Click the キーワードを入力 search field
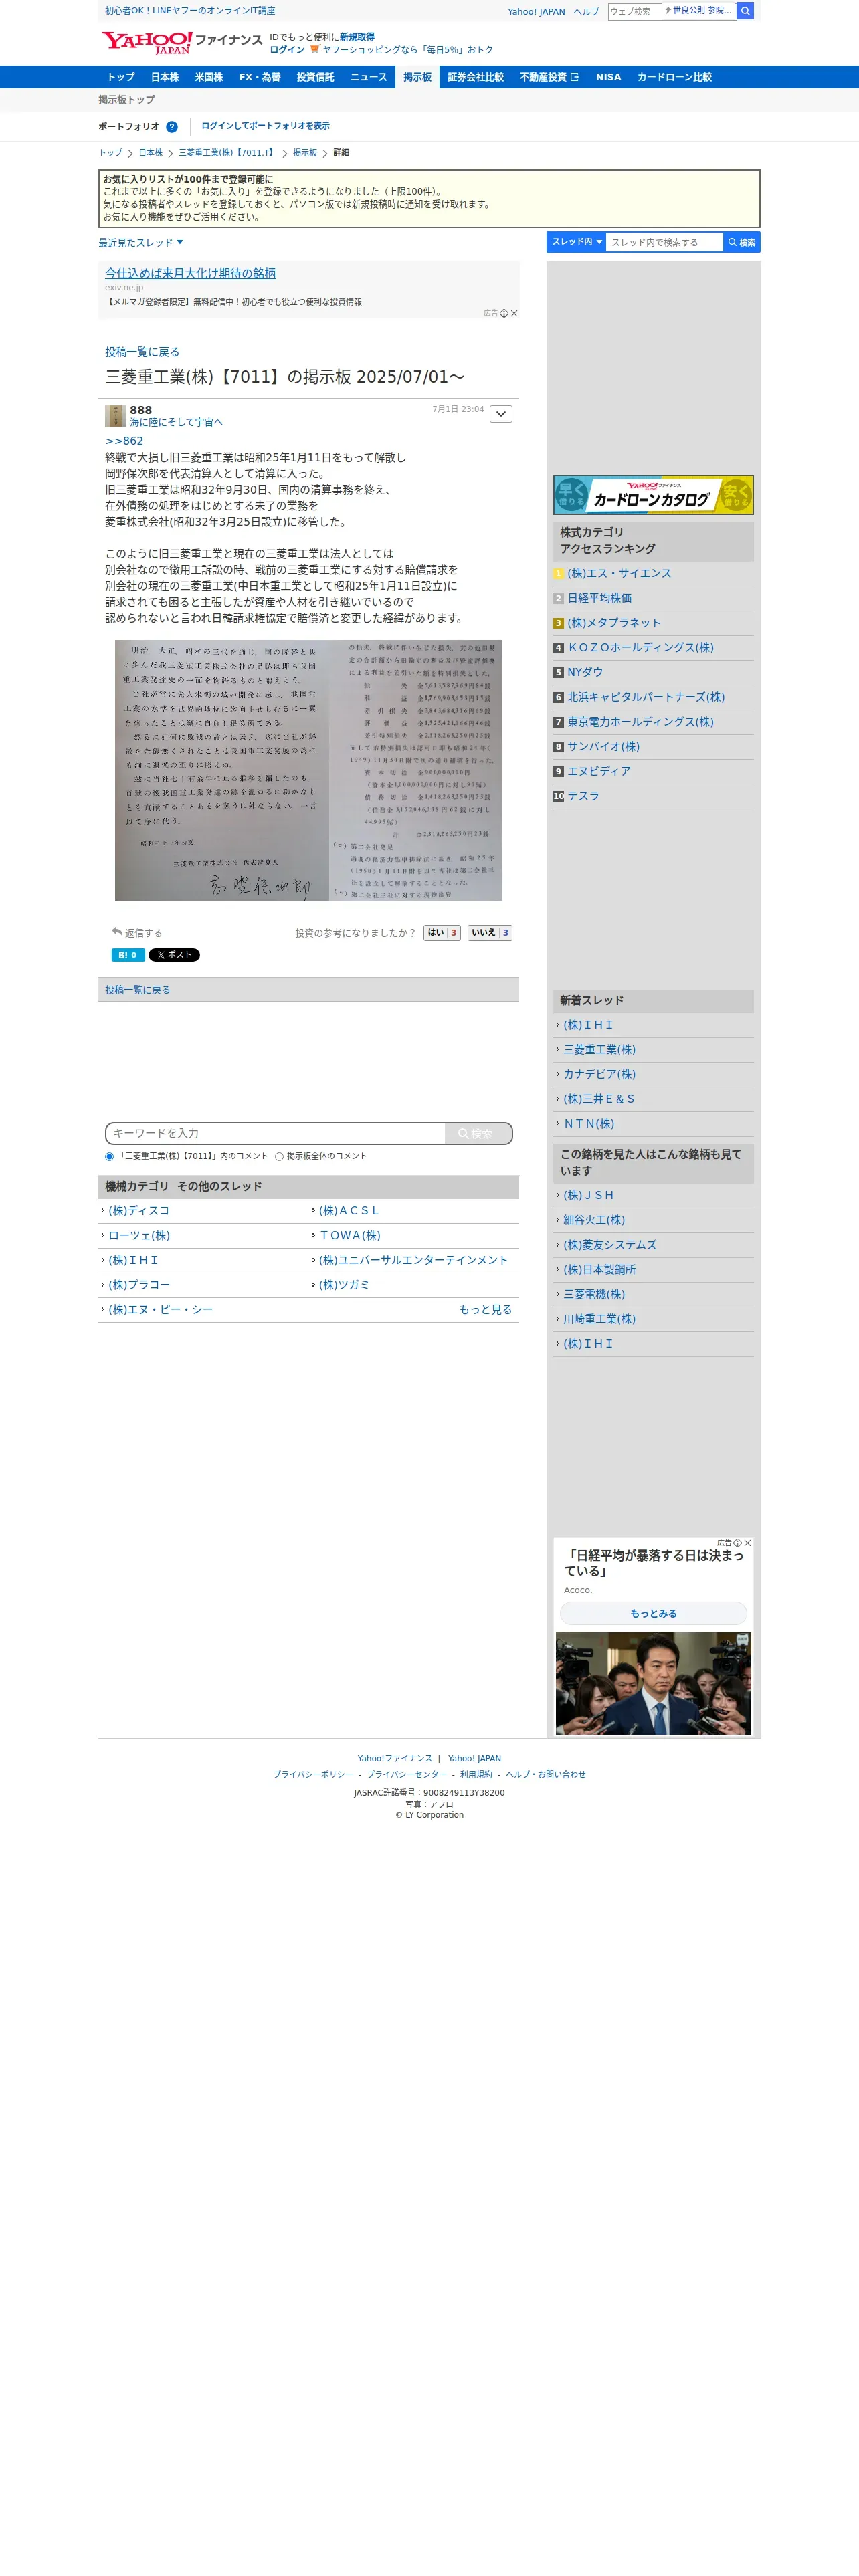 click(276, 1133)
